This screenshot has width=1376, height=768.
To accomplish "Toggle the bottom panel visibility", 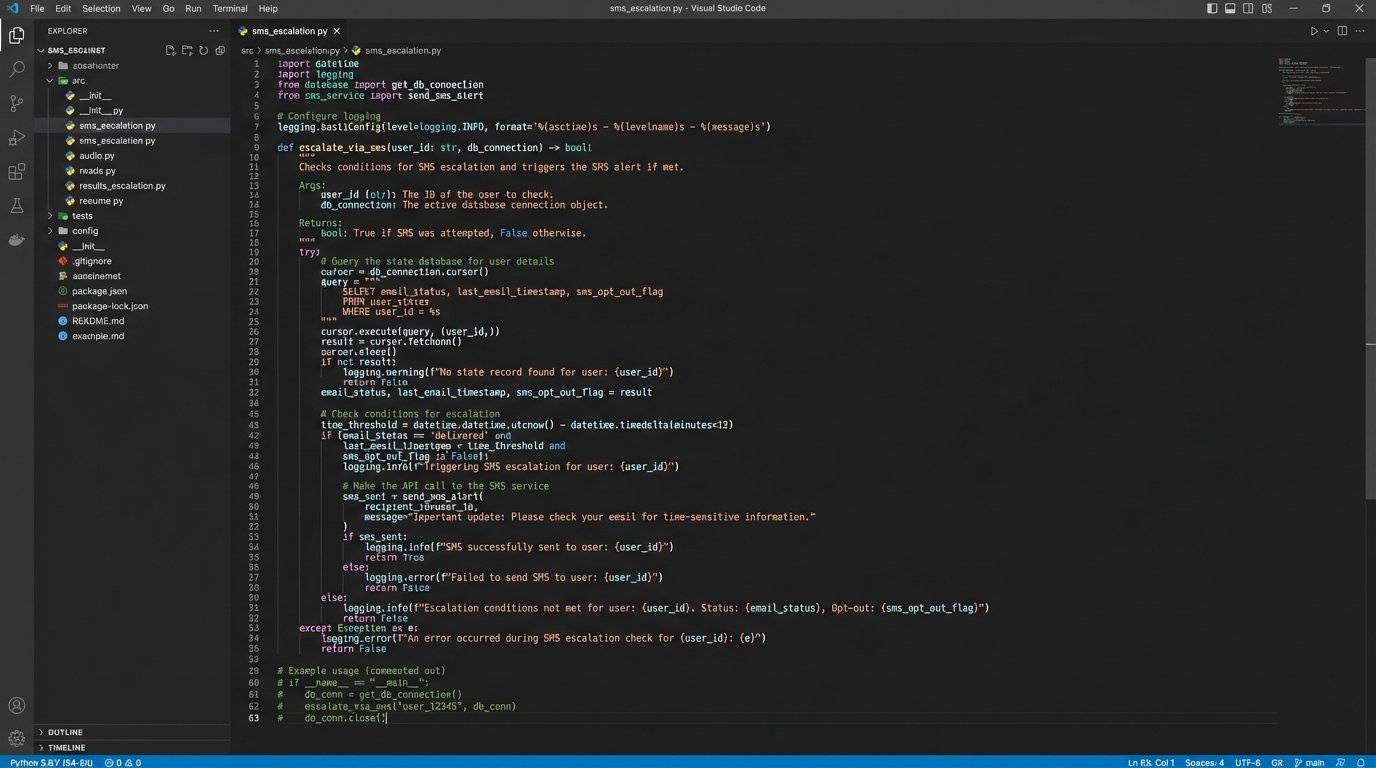I will click(1230, 8).
